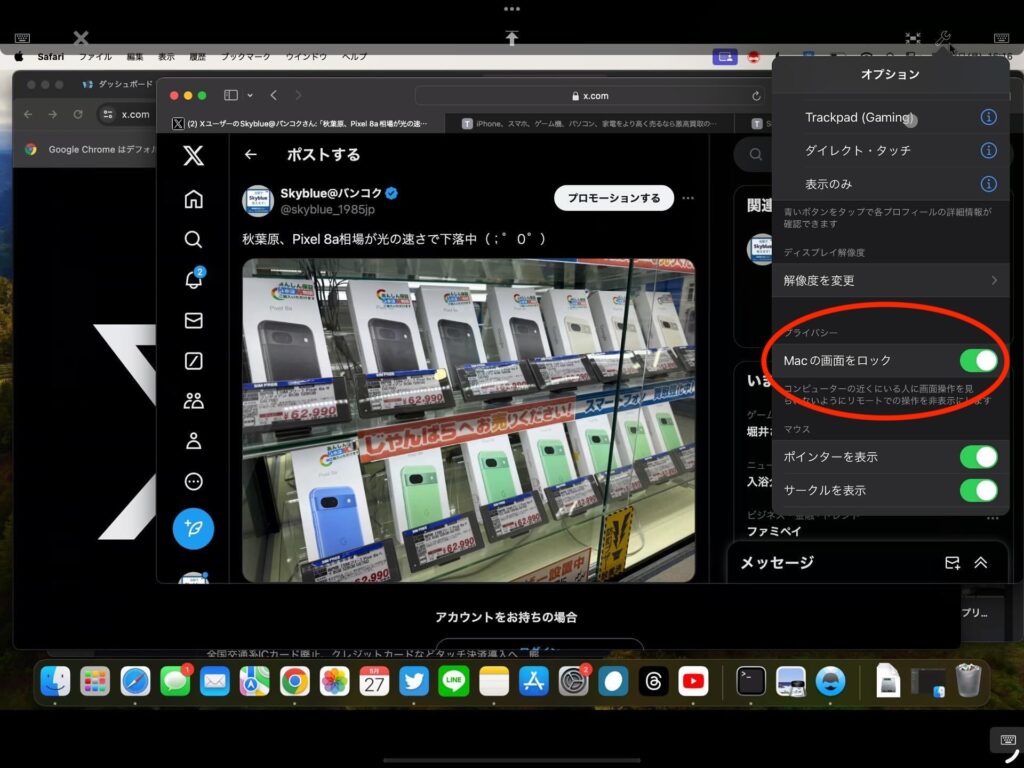
Task: Go back using the arrow beside ポストする
Action: 251,155
